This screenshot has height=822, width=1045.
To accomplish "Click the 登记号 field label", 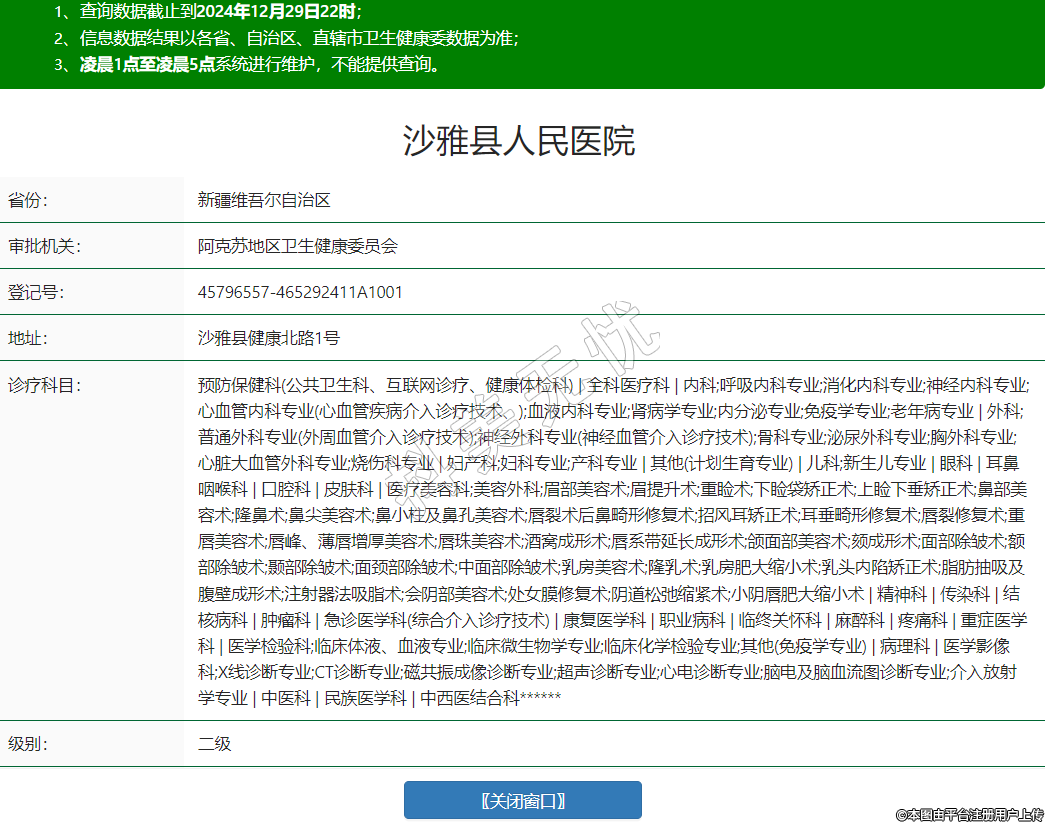I will pos(36,292).
